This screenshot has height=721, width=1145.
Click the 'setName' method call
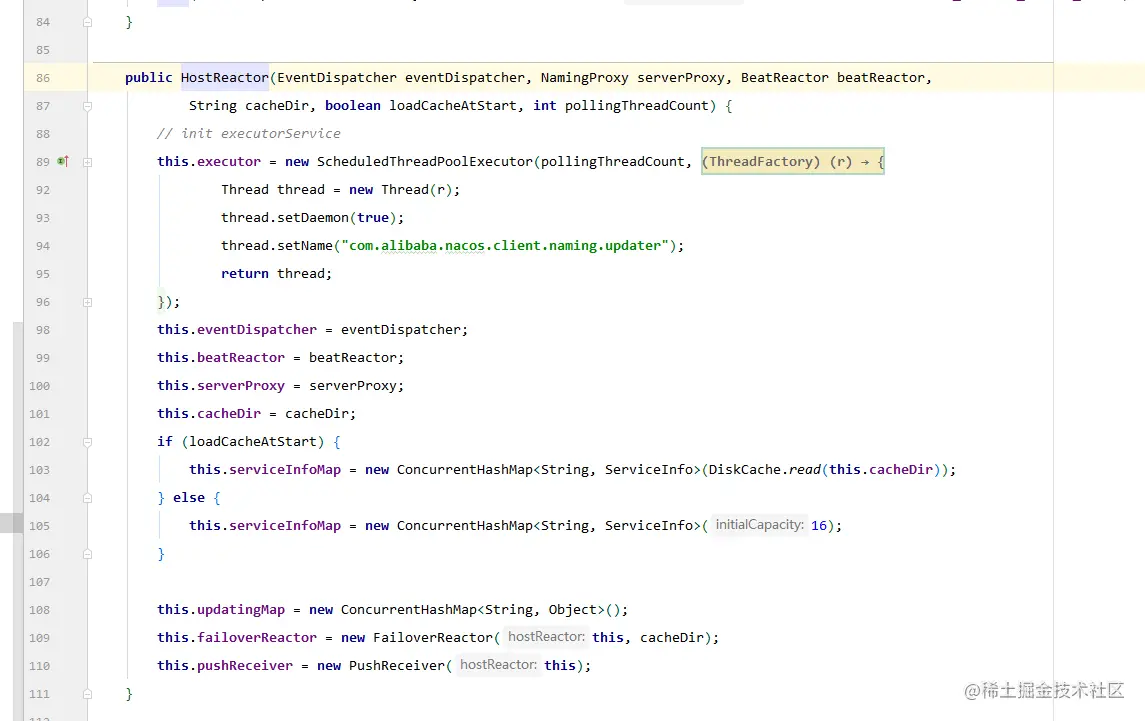pyautogui.click(x=305, y=245)
